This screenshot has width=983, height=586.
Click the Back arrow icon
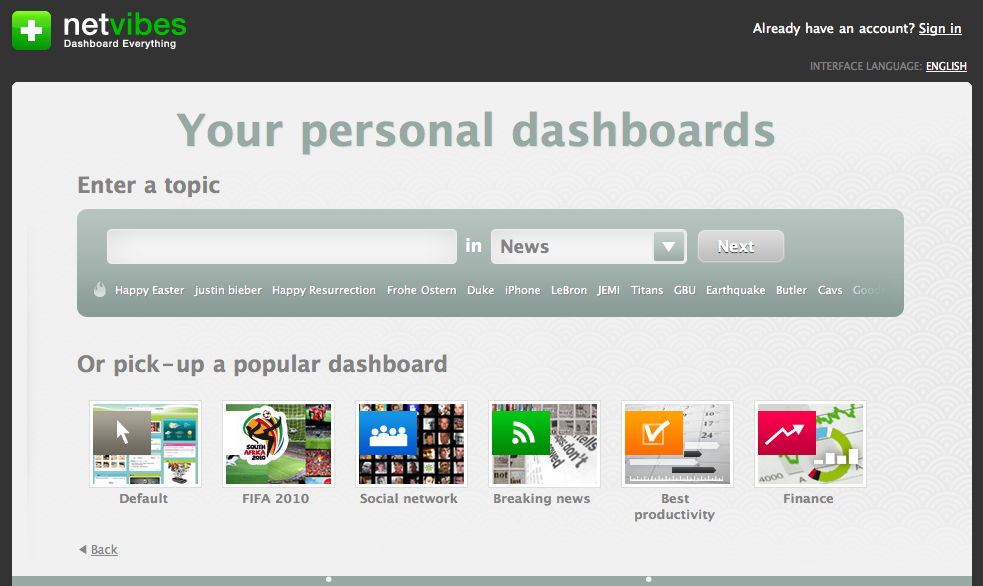(82, 549)
